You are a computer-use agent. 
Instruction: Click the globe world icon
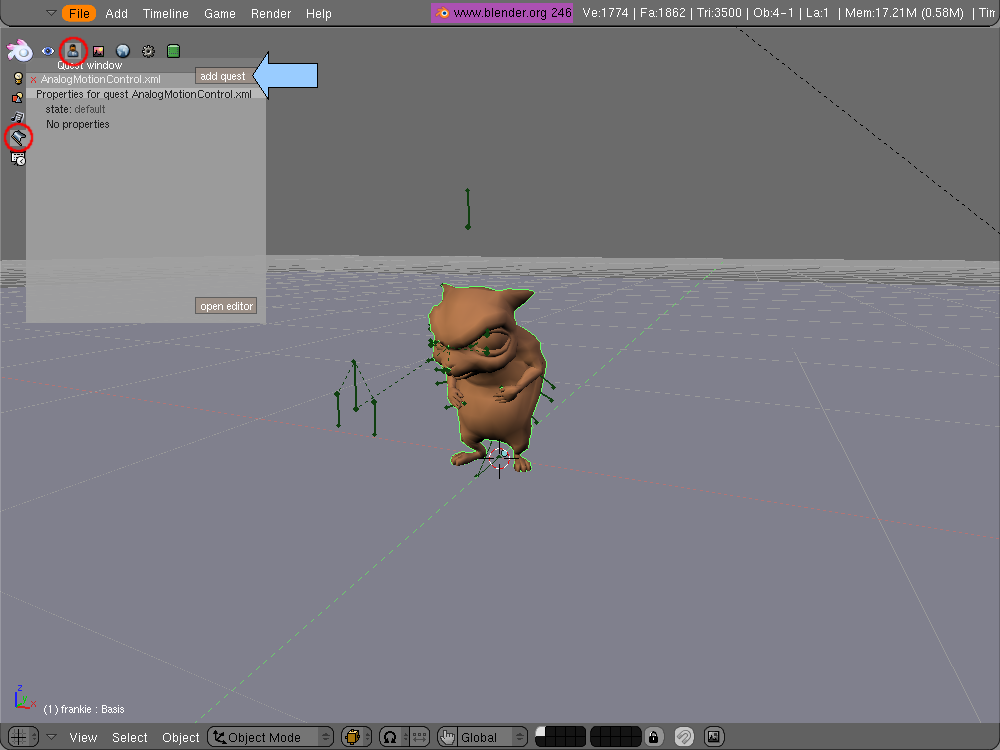tap(123, 51)
